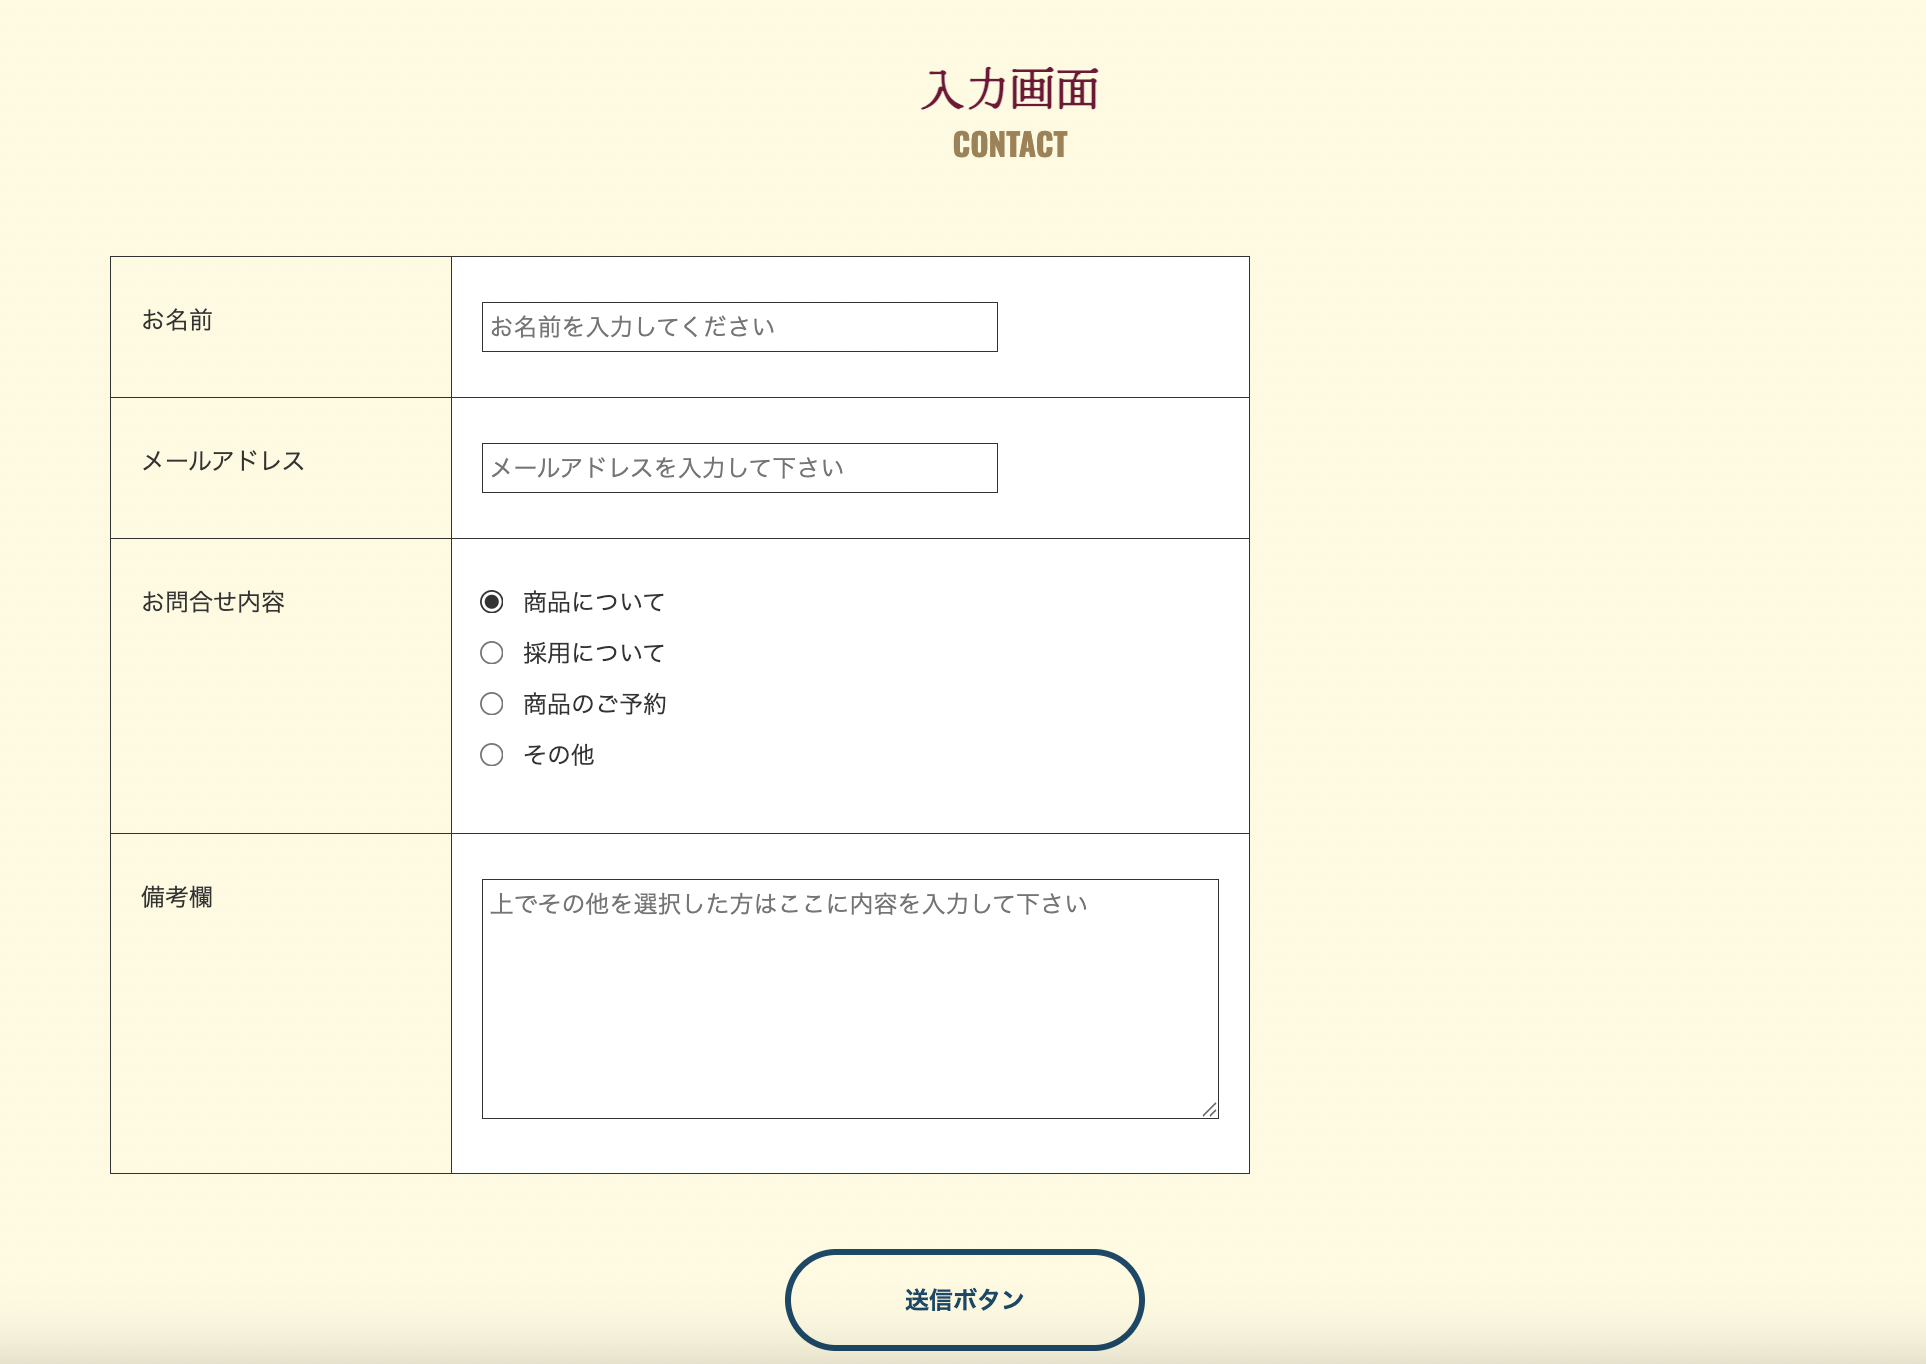Choose 採用について as inquiry type
Image resolution: width=1926 pixels, height=1364 pixels.
point(492,653)
